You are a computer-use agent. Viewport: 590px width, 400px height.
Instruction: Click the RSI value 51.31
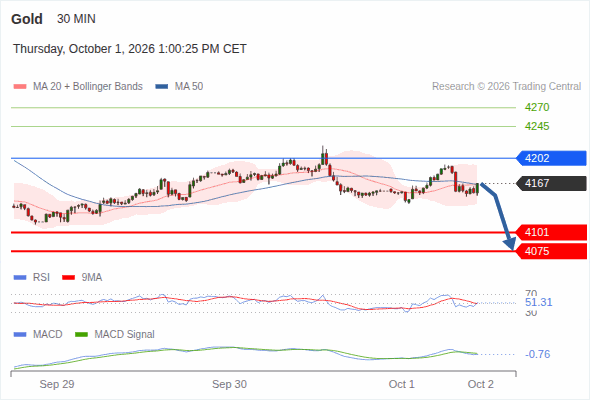[x=538, y=302]
